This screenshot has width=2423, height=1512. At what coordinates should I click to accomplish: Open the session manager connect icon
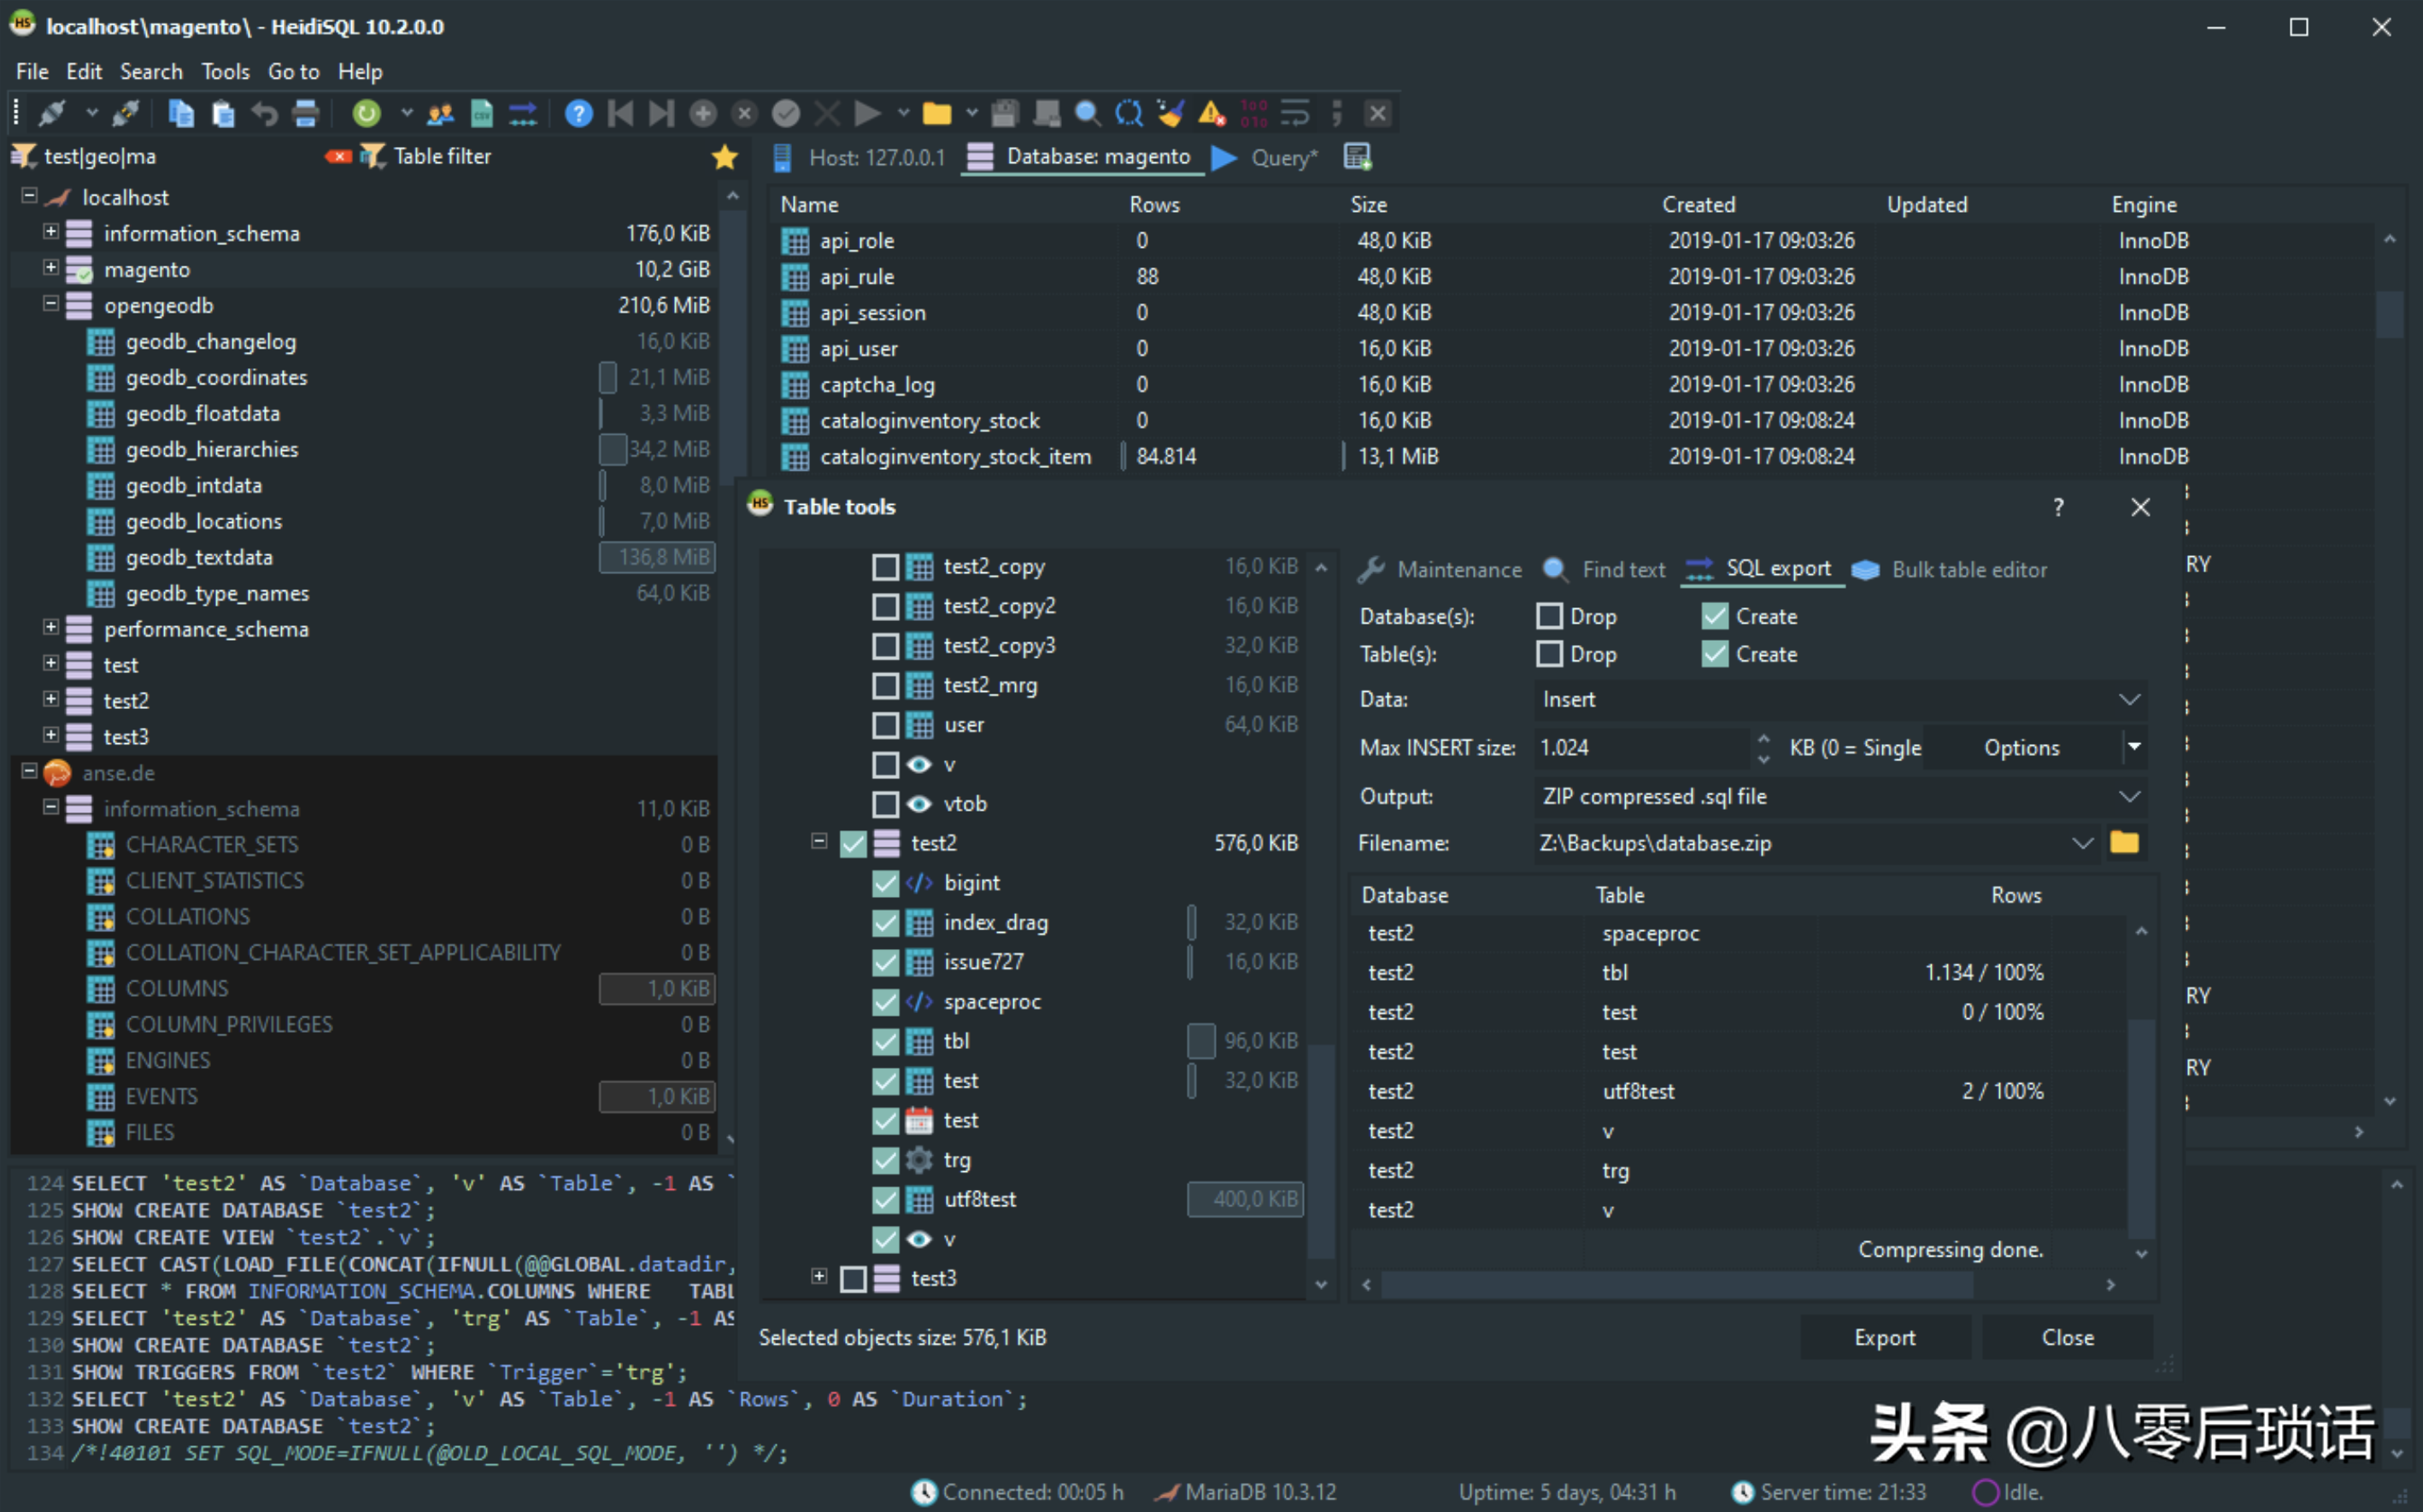pos(52,113)
